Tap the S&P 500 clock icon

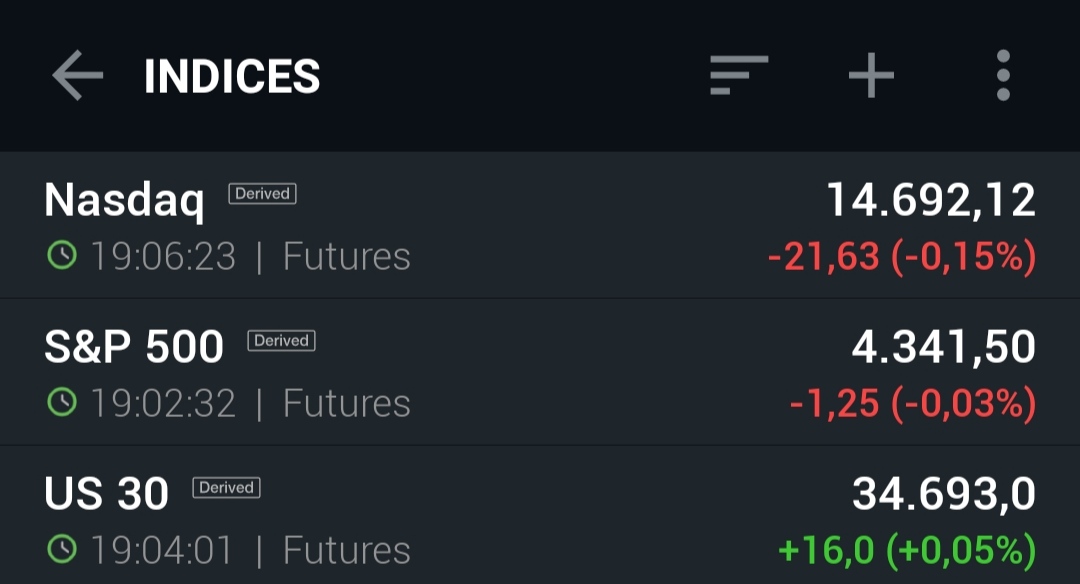pos(62,403)
